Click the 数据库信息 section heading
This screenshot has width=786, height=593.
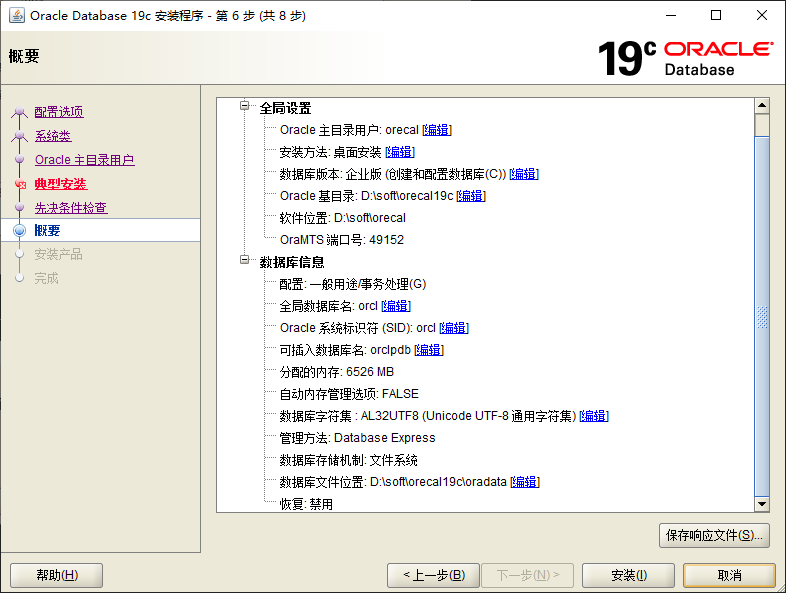[292, 262]
